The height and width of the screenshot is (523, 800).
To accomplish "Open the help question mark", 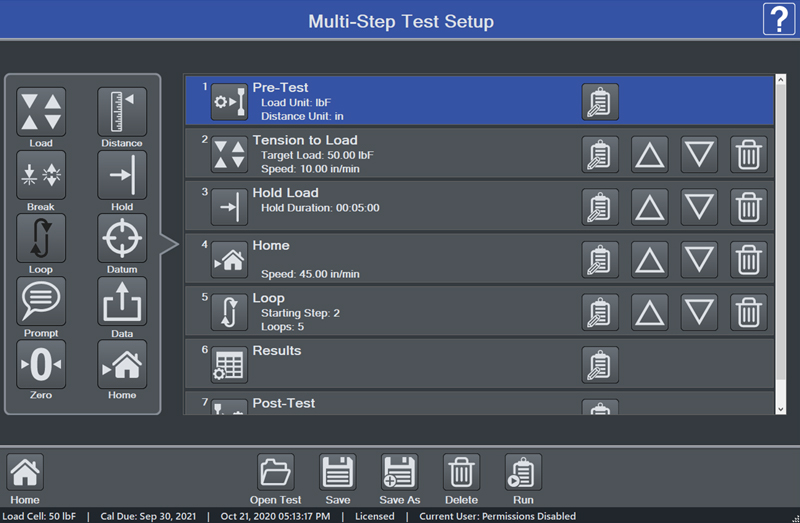I will [x=779, y=20].
